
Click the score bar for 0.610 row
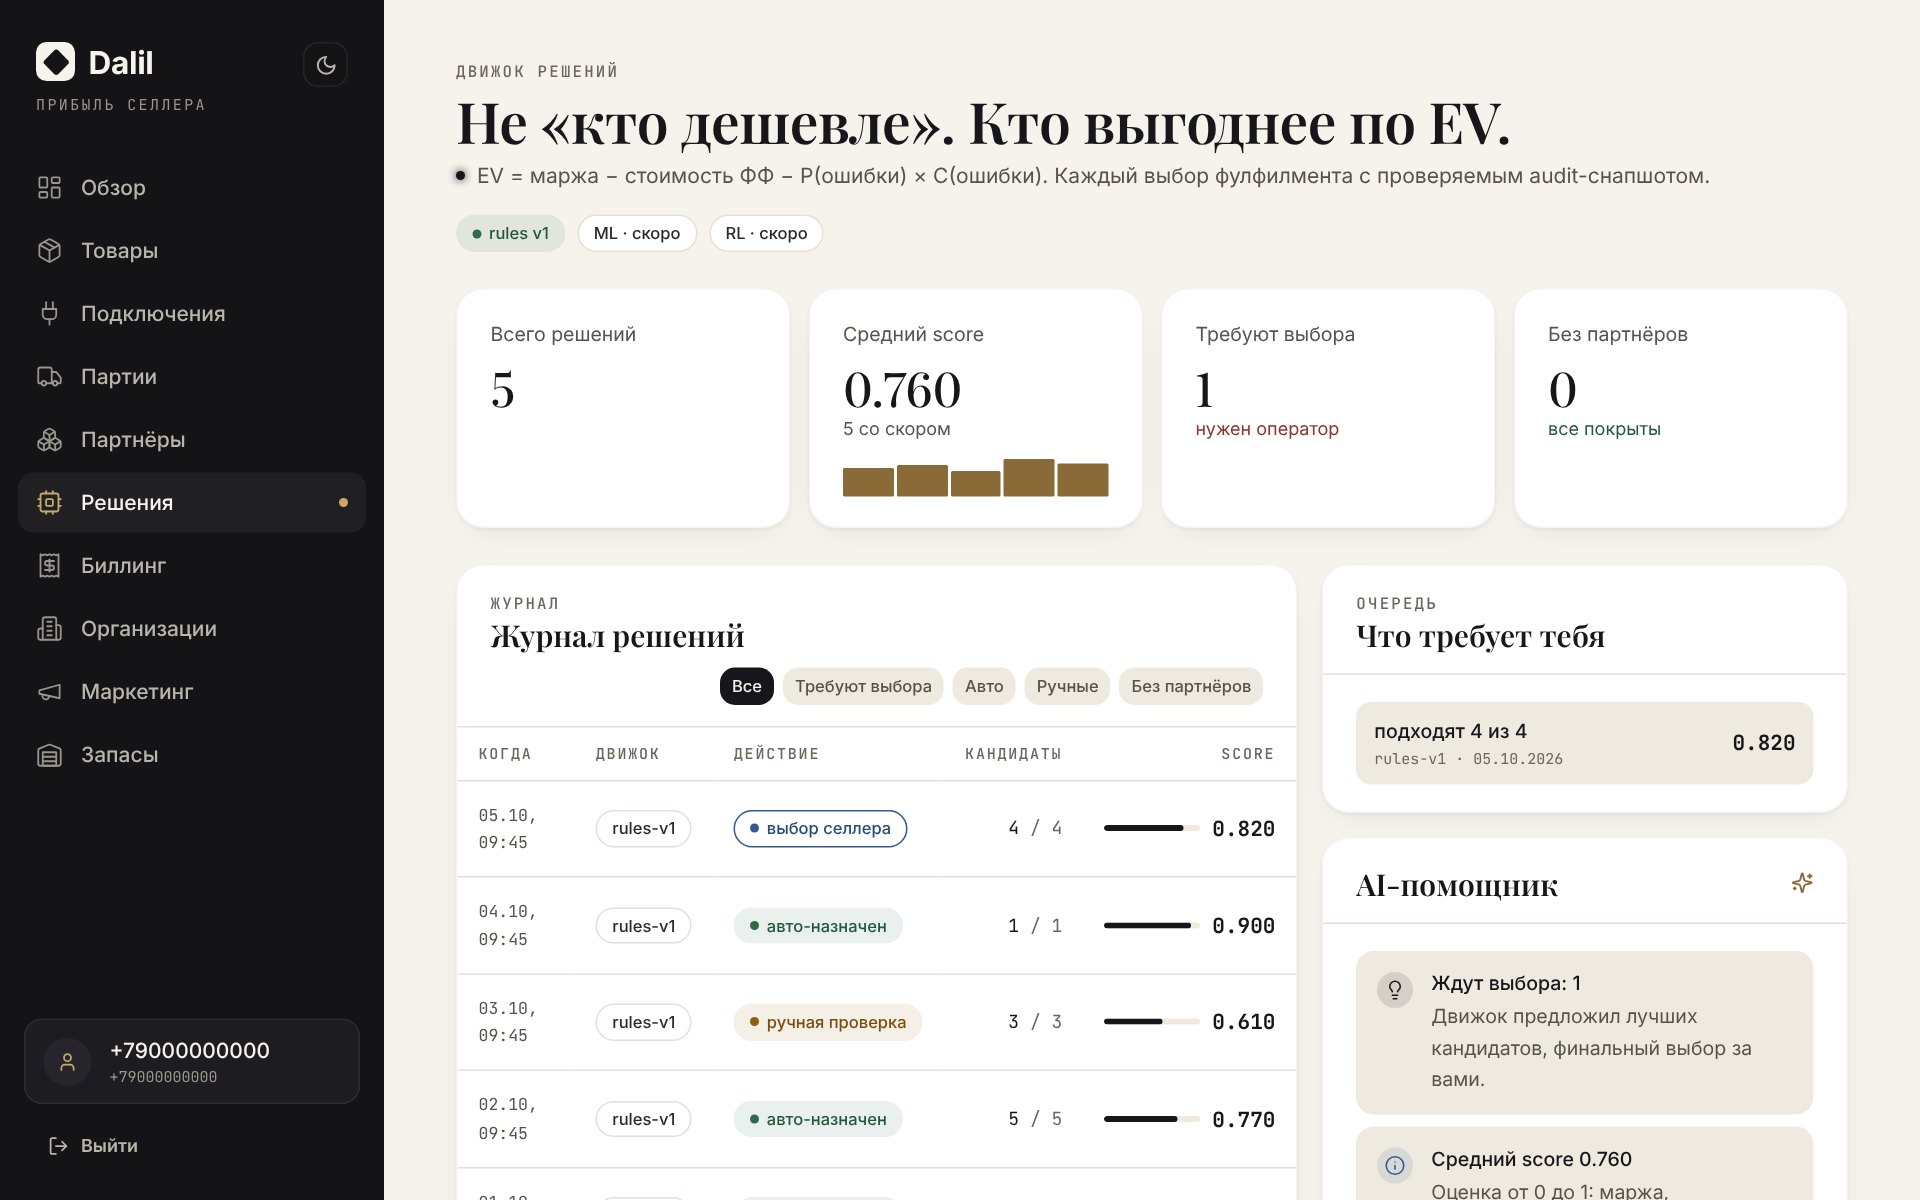[x=1151, y=1022]
